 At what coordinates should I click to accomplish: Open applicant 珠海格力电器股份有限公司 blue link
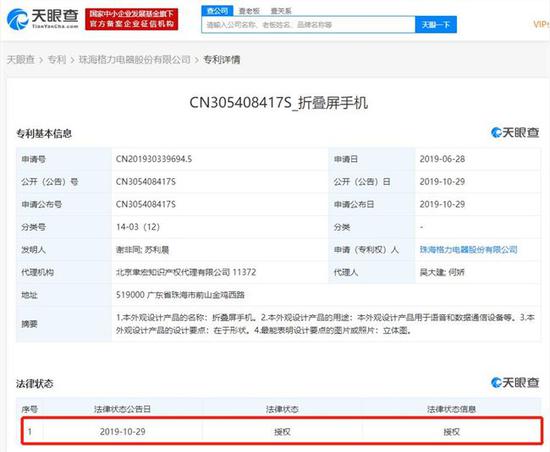click(x=469, y=250)
